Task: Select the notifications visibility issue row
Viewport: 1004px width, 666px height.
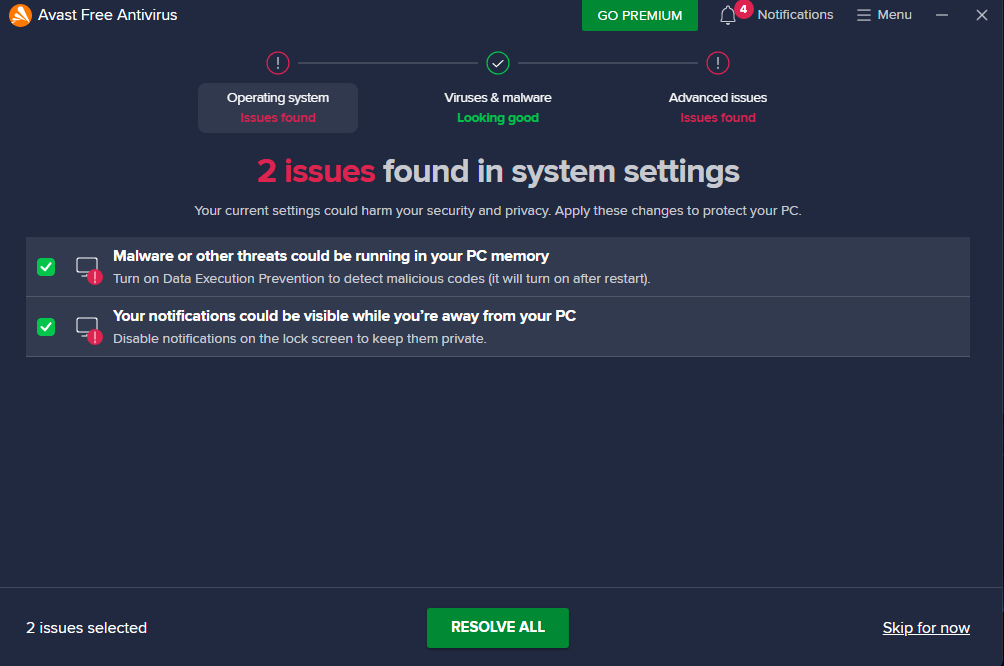Action: tap(498, 327)
